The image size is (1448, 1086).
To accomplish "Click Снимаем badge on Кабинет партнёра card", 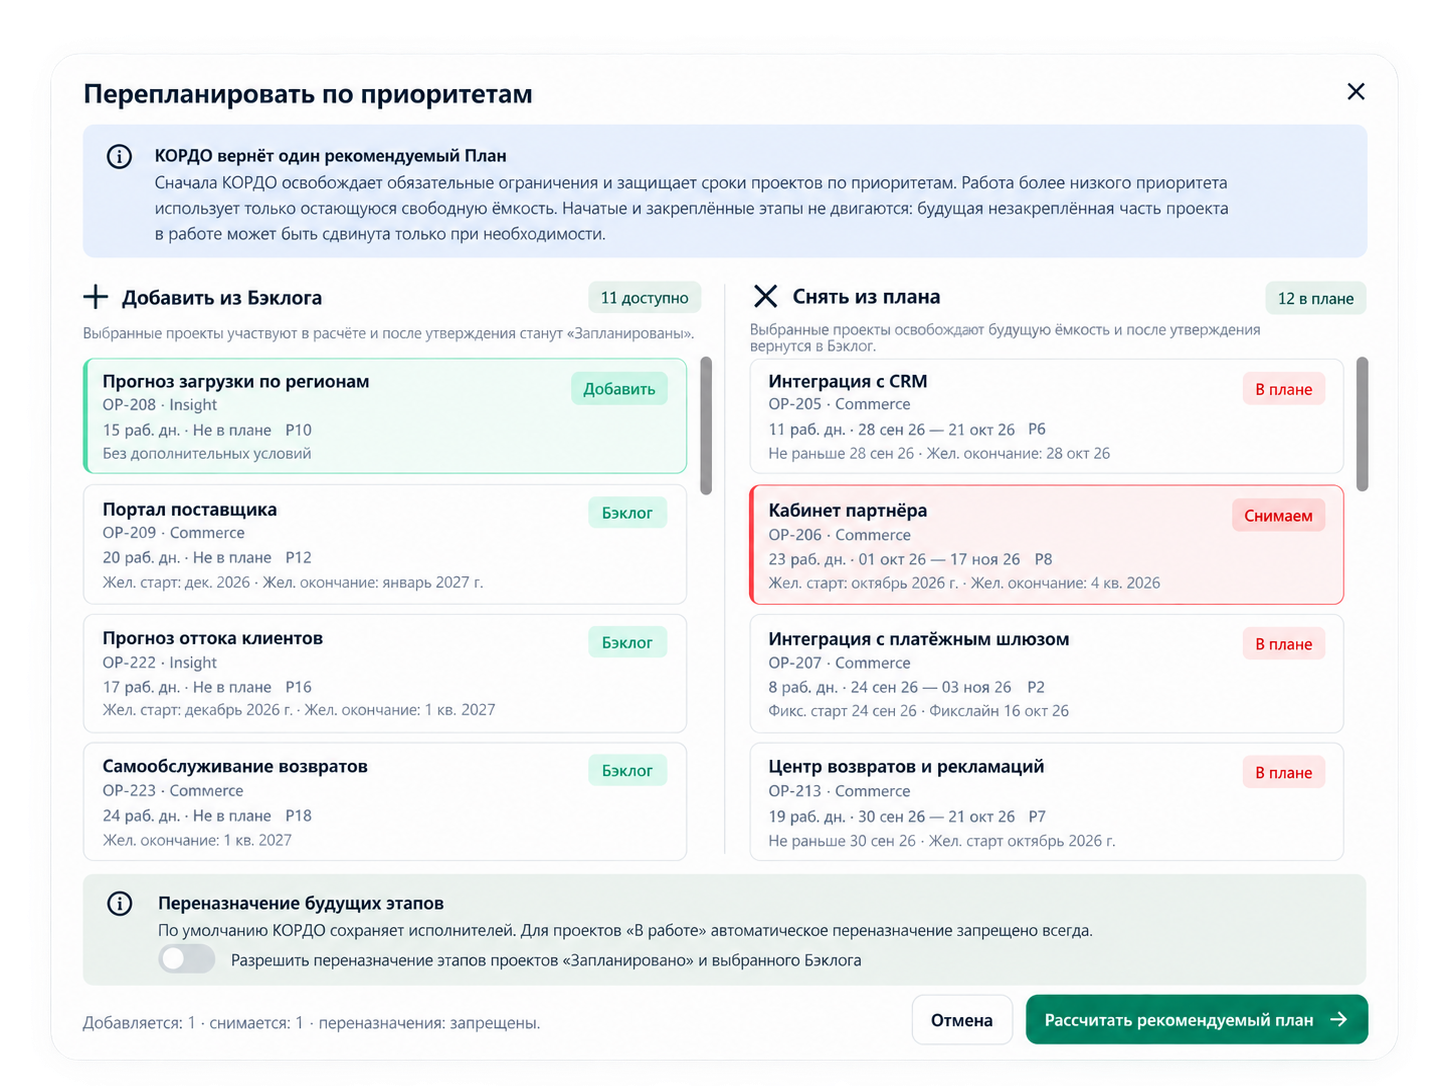I will tap(1278, 515).
